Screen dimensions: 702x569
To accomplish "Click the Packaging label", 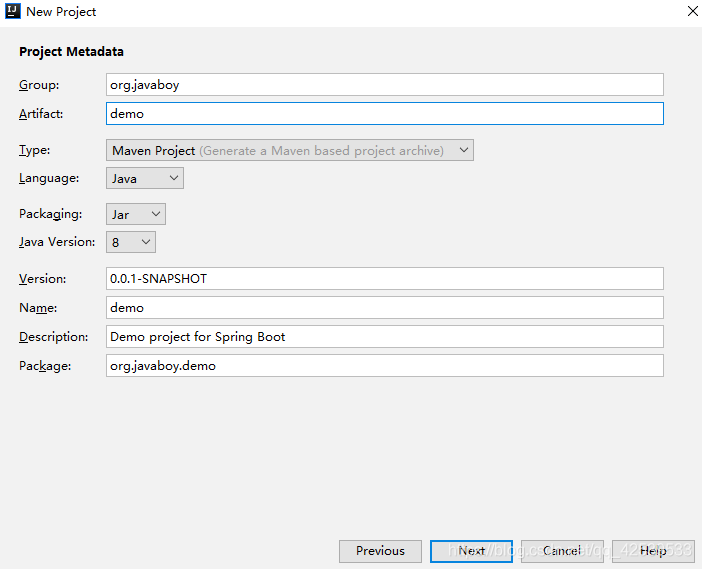I will pyautogui.click(x=51, y=214).
